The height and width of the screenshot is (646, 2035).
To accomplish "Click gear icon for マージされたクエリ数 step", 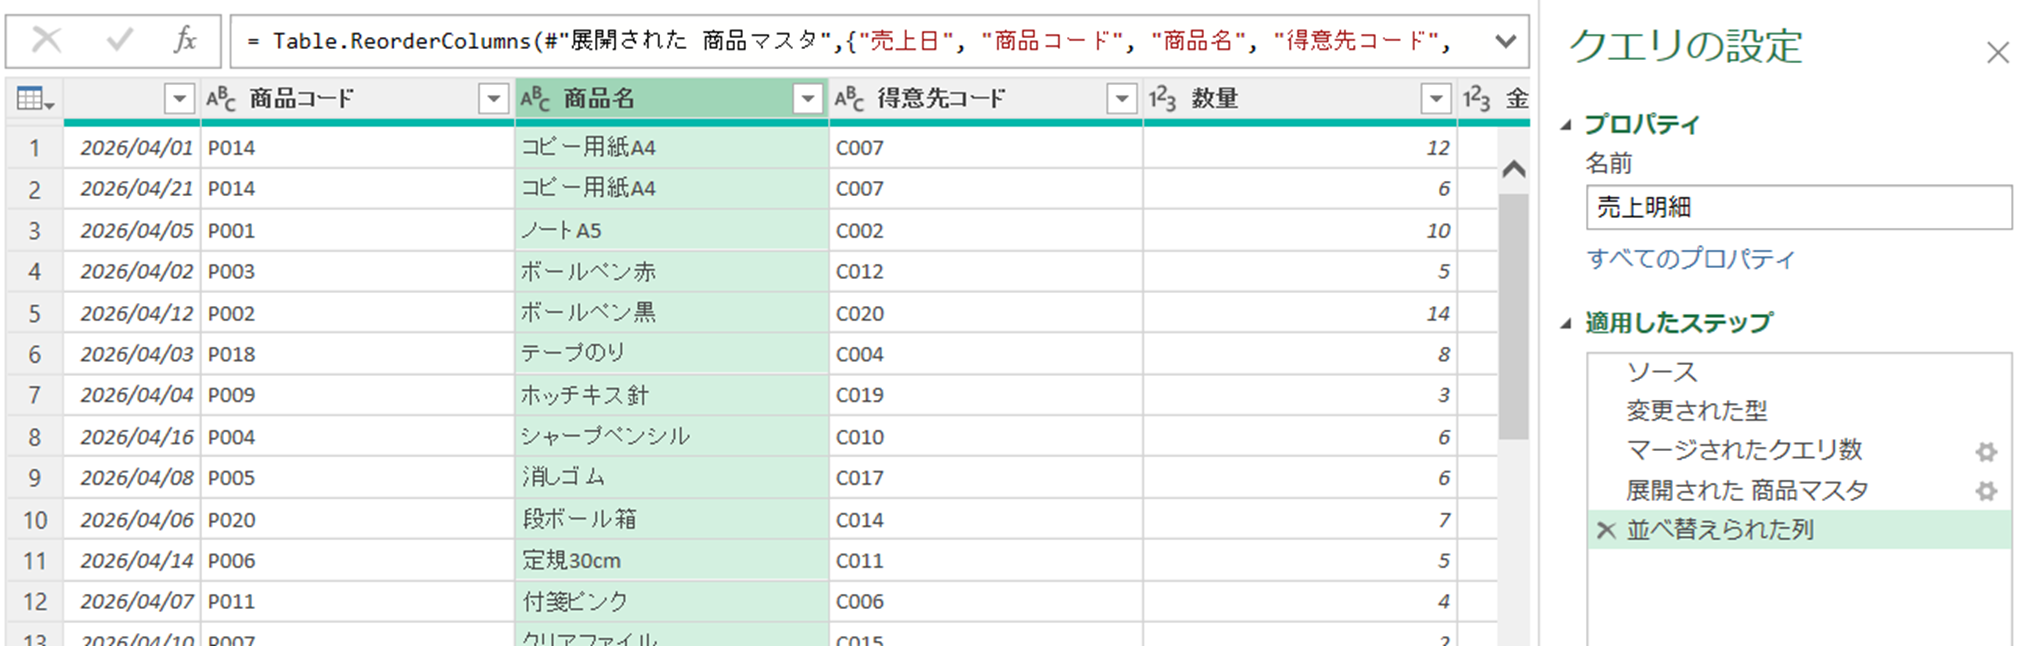I will 1986,452.
